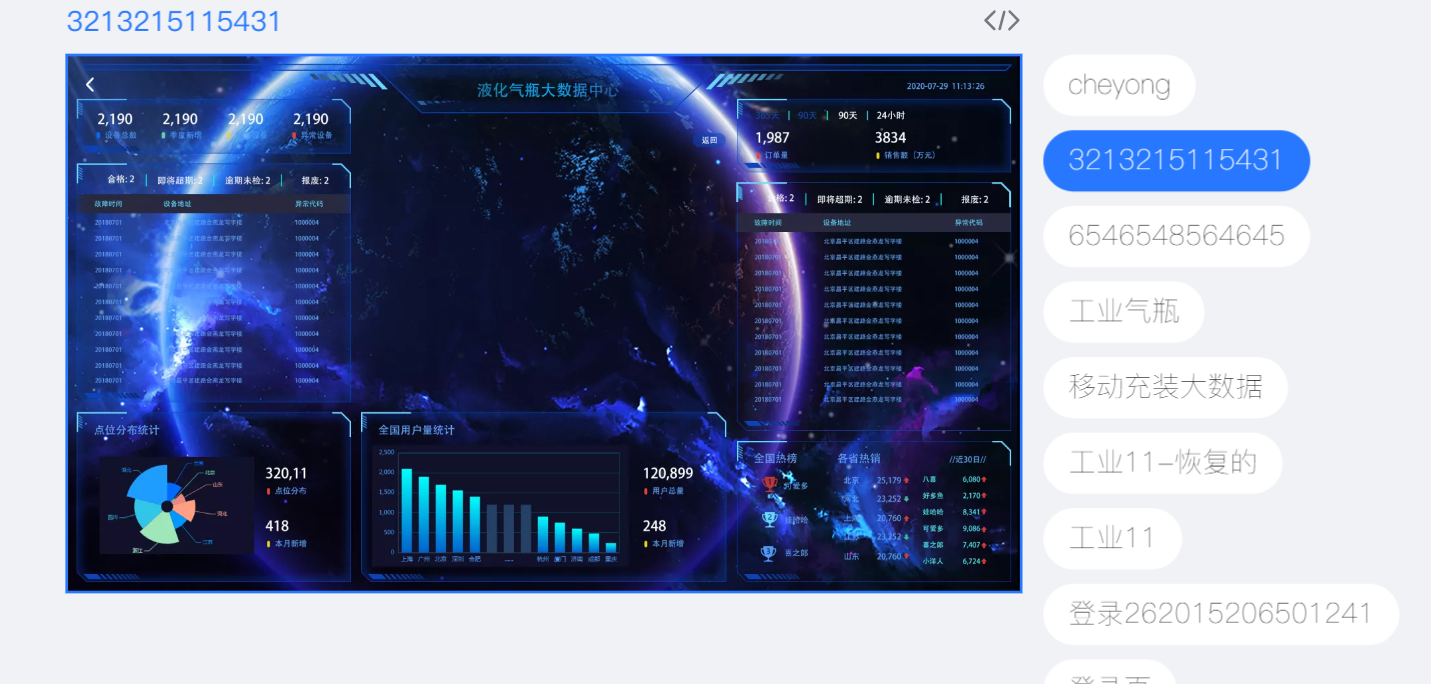Click the 各省热销 heading
Image resolution: width=1431 pixels, height=684 pixels.
tap(858, 459)
